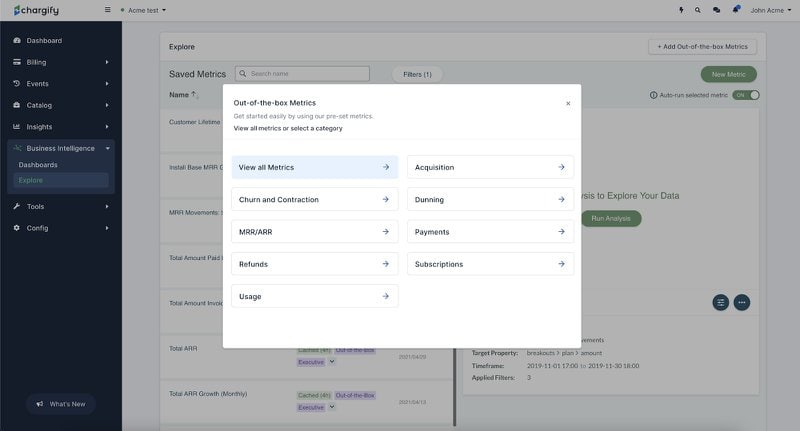800x431 pixels.
Task: Click the info icon beside Auto-run selected metric
Action: click(653, 95)
